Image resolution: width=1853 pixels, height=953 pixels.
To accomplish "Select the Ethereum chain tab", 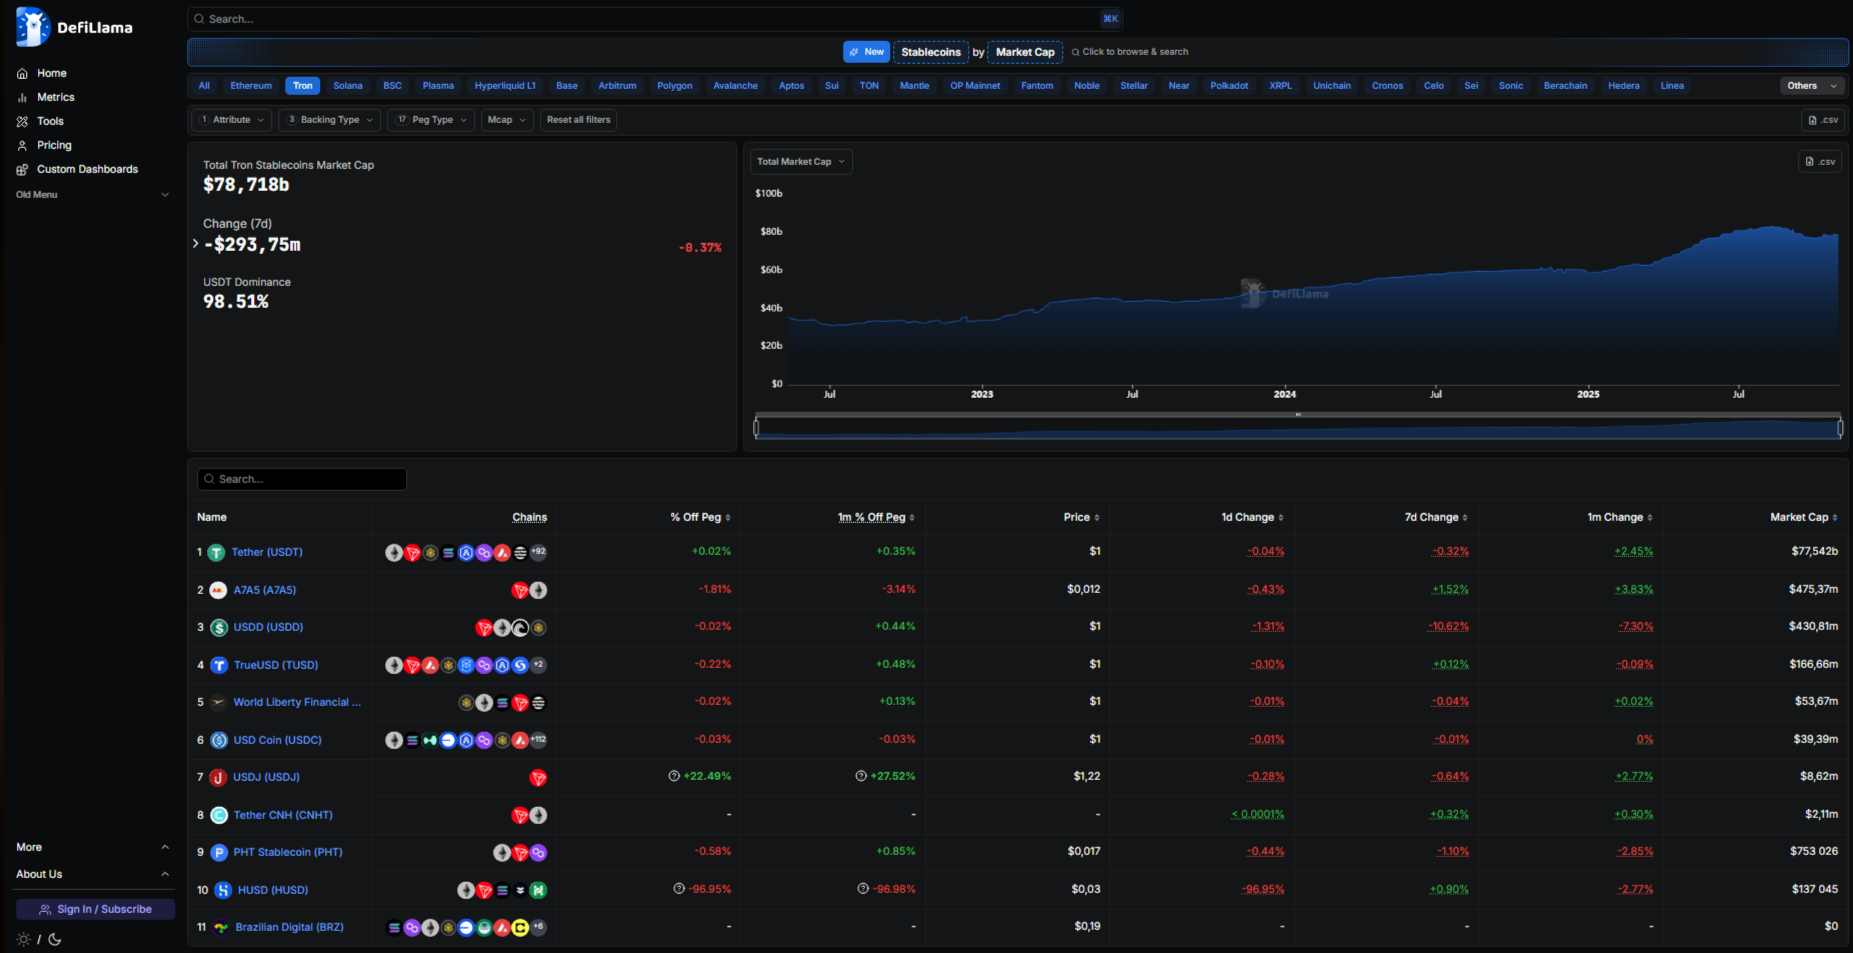I will point(251,86).
